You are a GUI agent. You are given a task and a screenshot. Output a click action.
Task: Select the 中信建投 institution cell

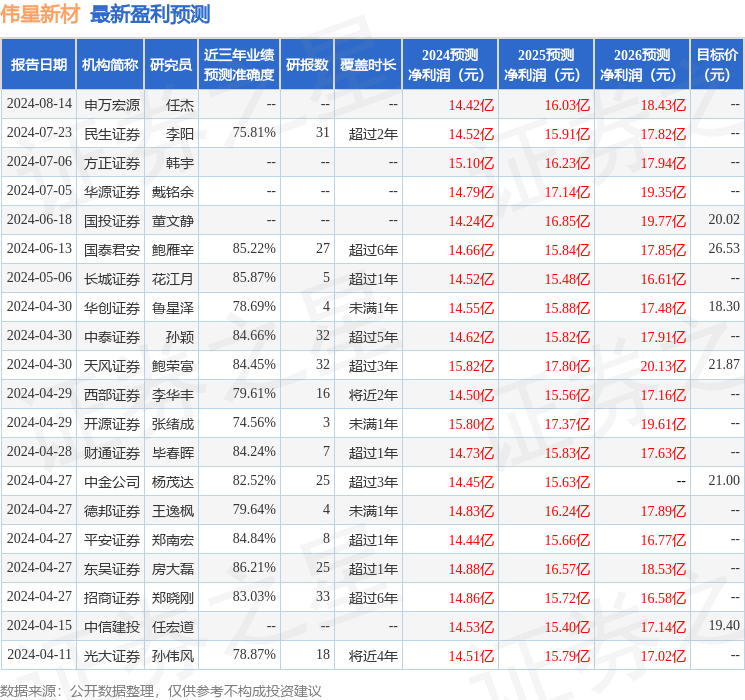(112, 626)
